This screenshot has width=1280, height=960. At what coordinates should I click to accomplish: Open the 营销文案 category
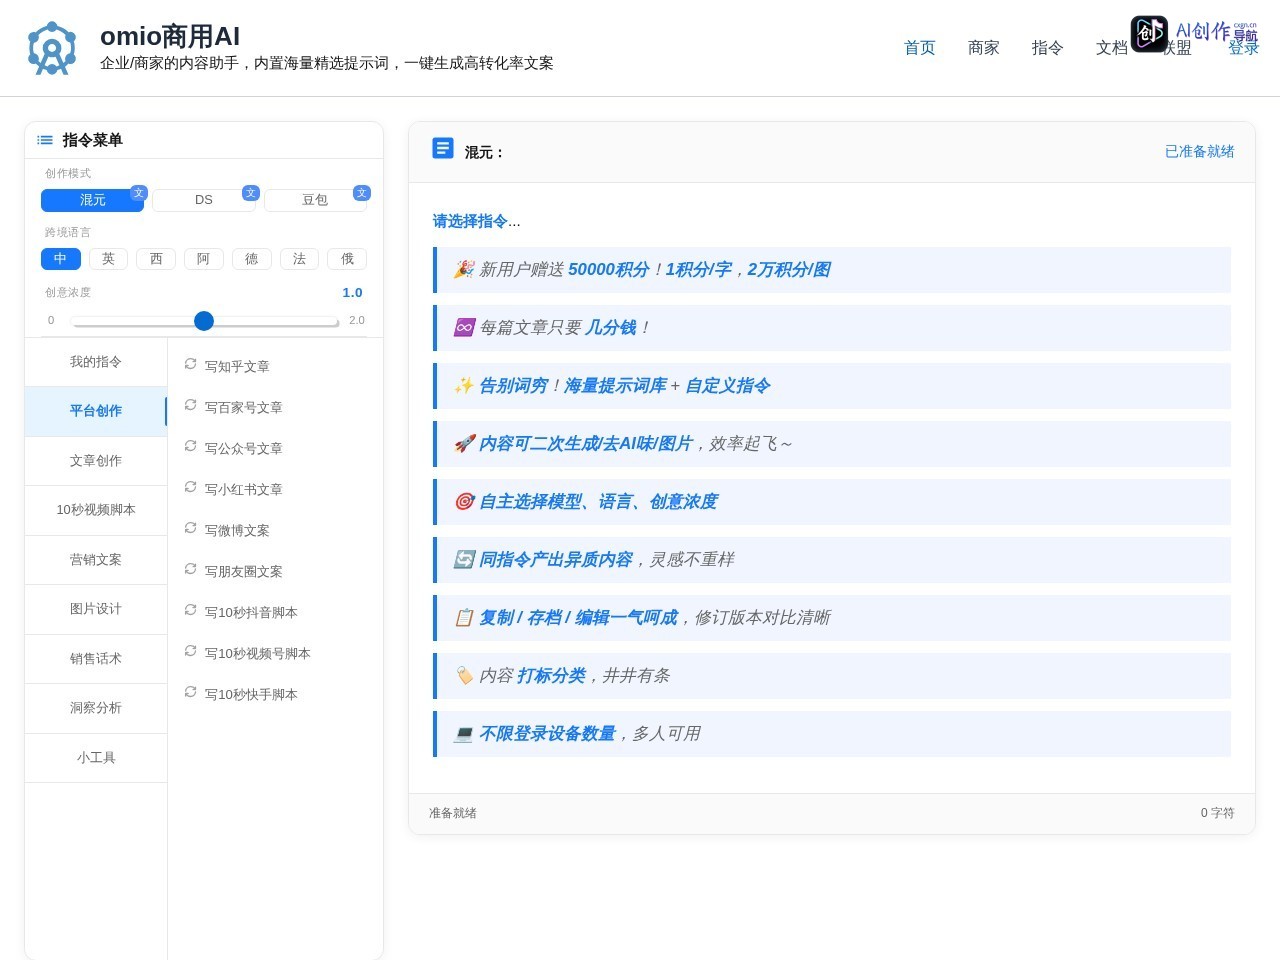coord(96,560)
